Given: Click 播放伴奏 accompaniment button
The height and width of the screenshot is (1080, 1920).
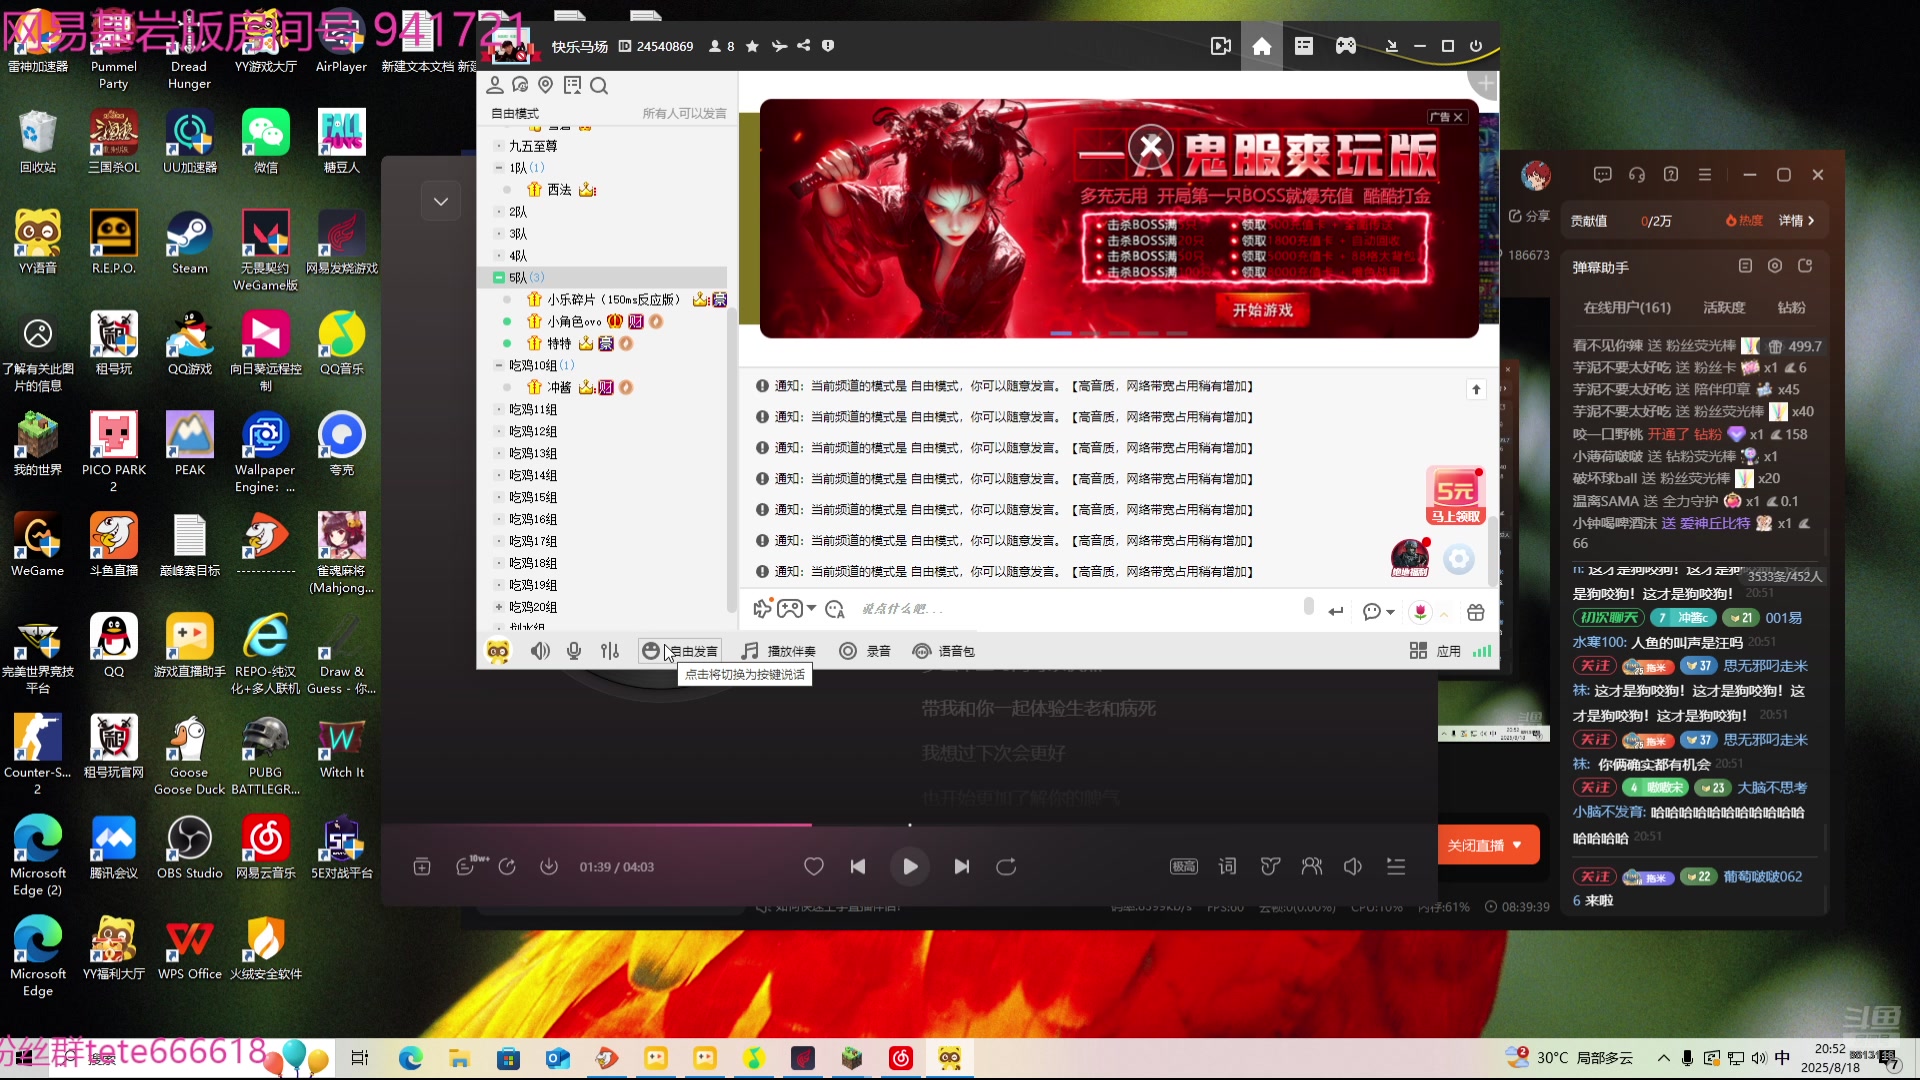Looking at the screenshot, I should click(x=778, y=651).
